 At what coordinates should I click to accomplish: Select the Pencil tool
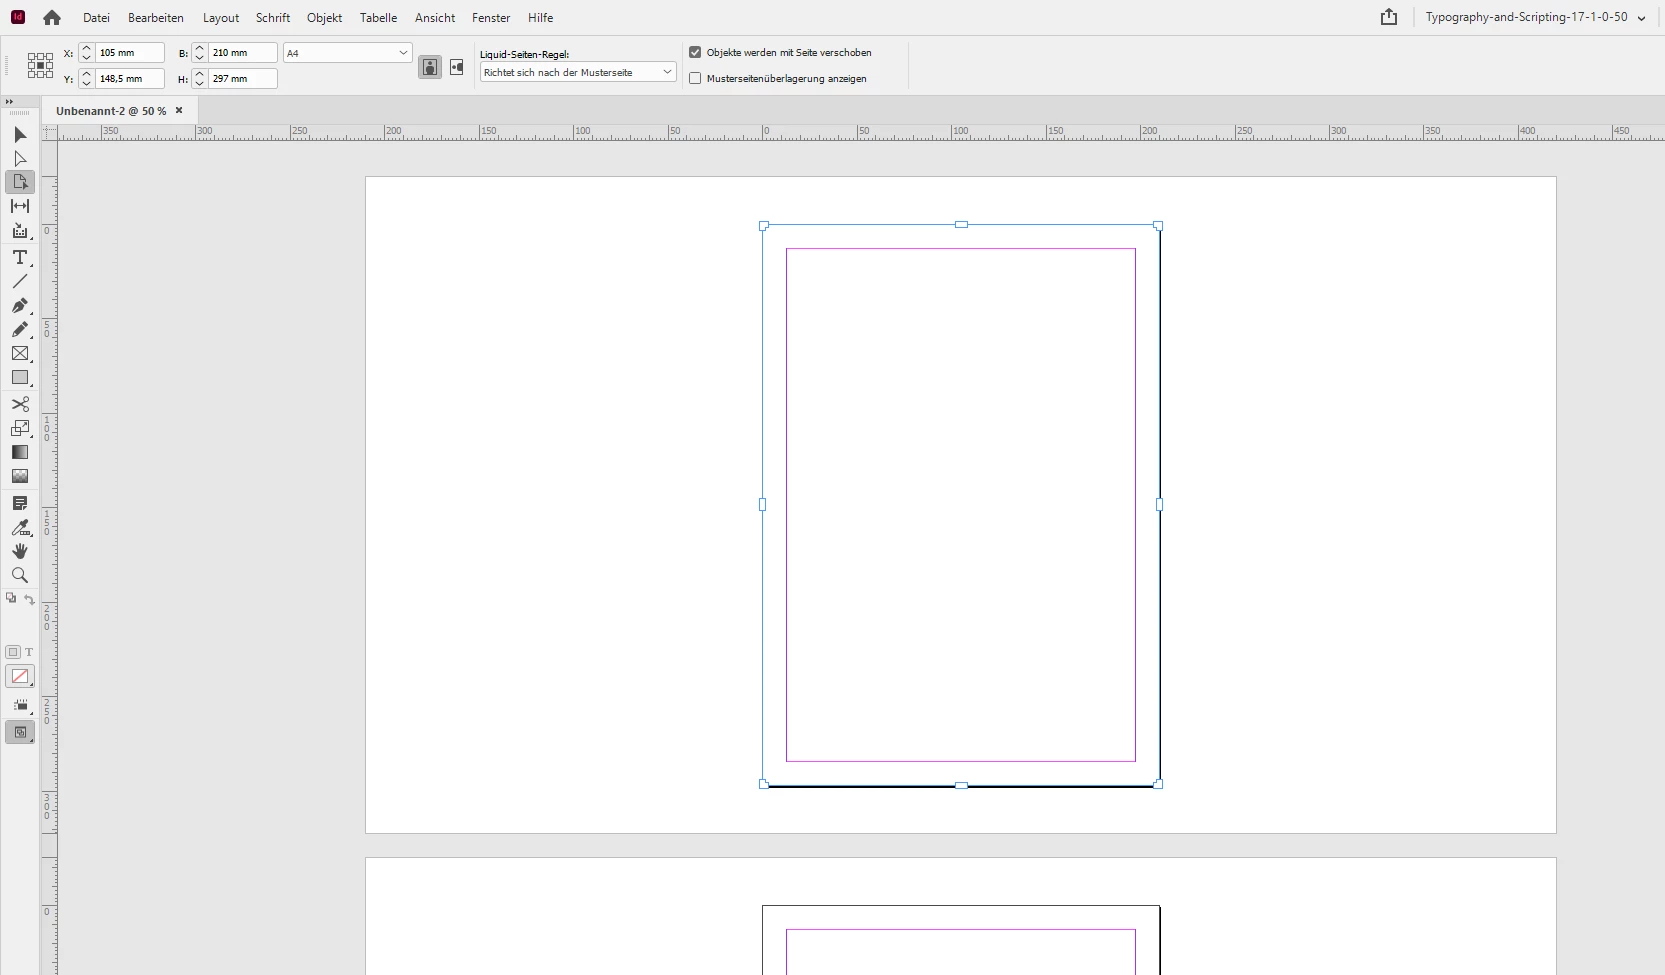coord(20,330)
